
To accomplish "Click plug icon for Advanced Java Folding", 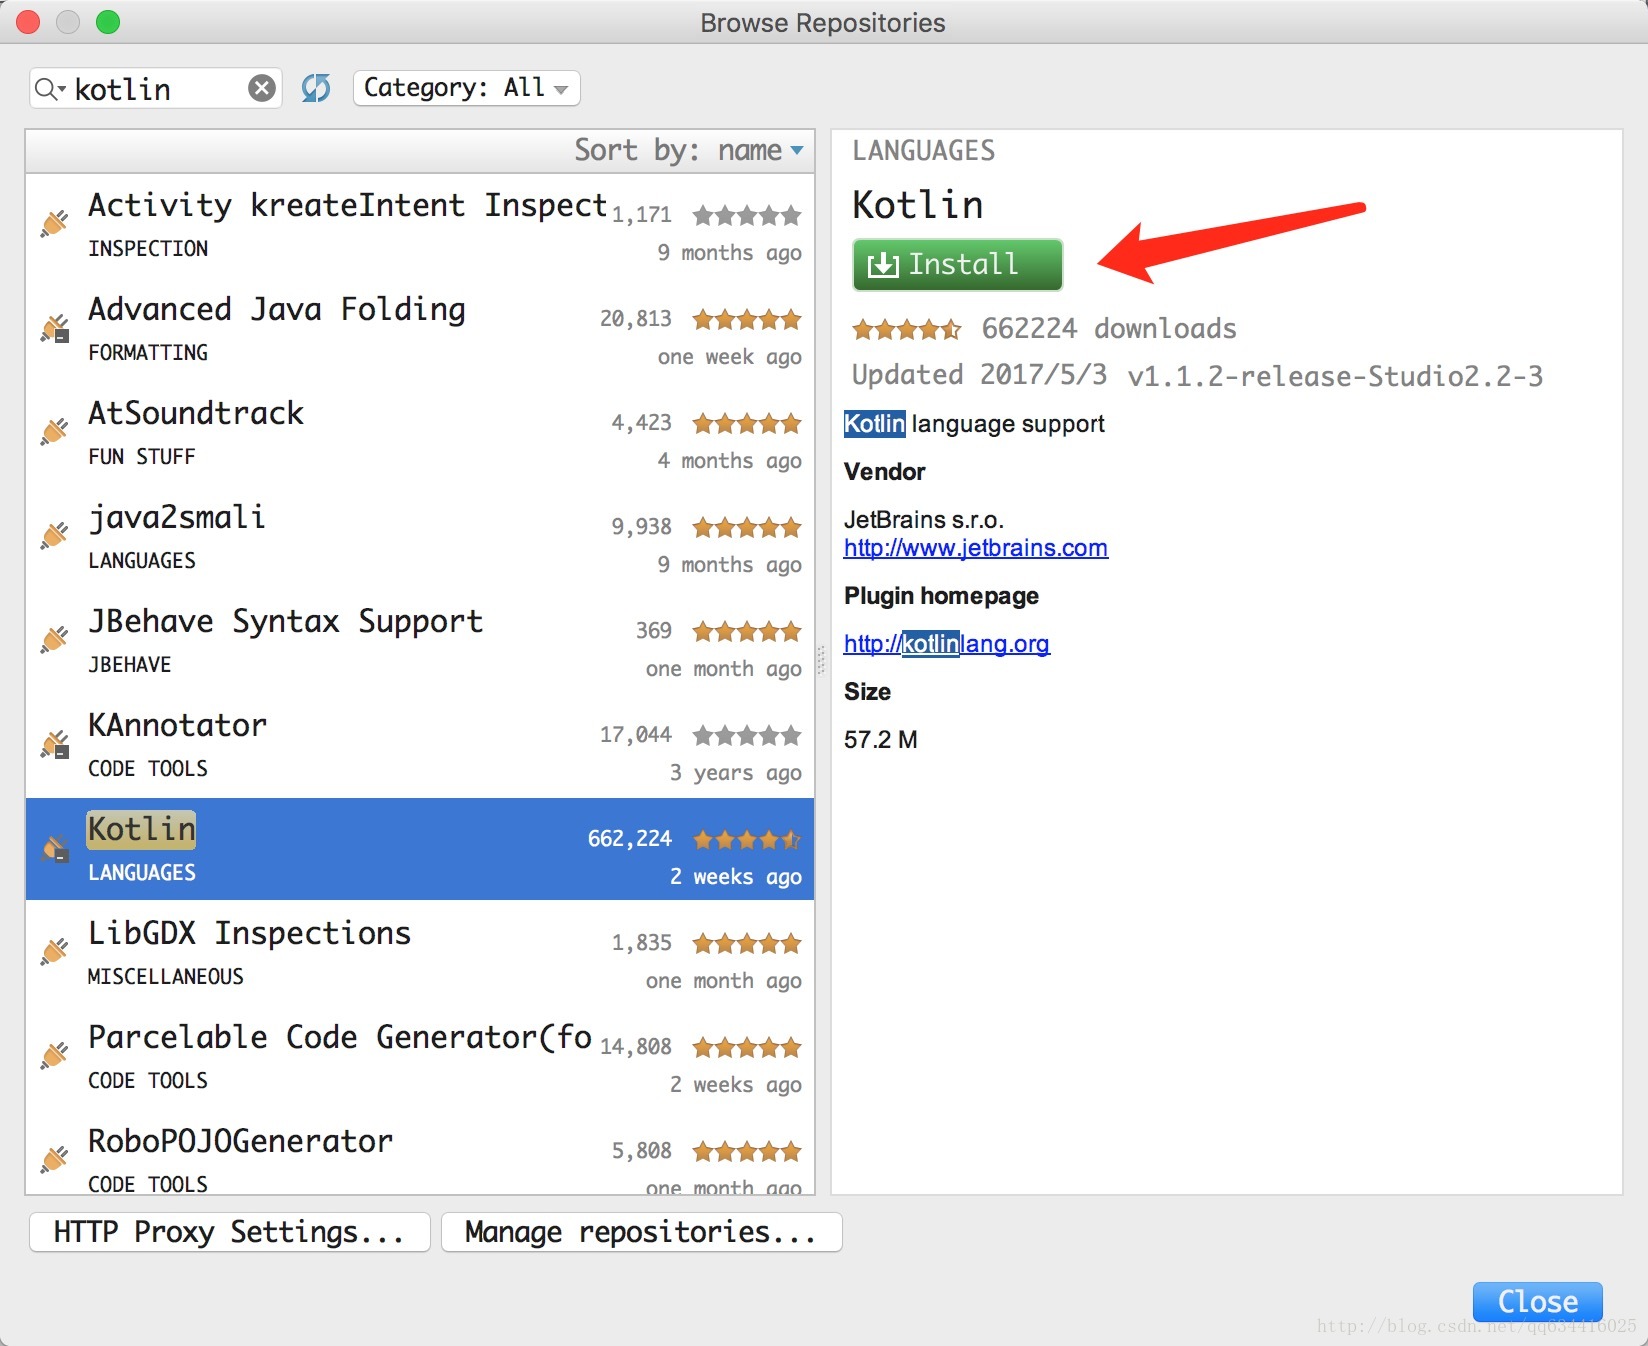I will pos(55,328).
